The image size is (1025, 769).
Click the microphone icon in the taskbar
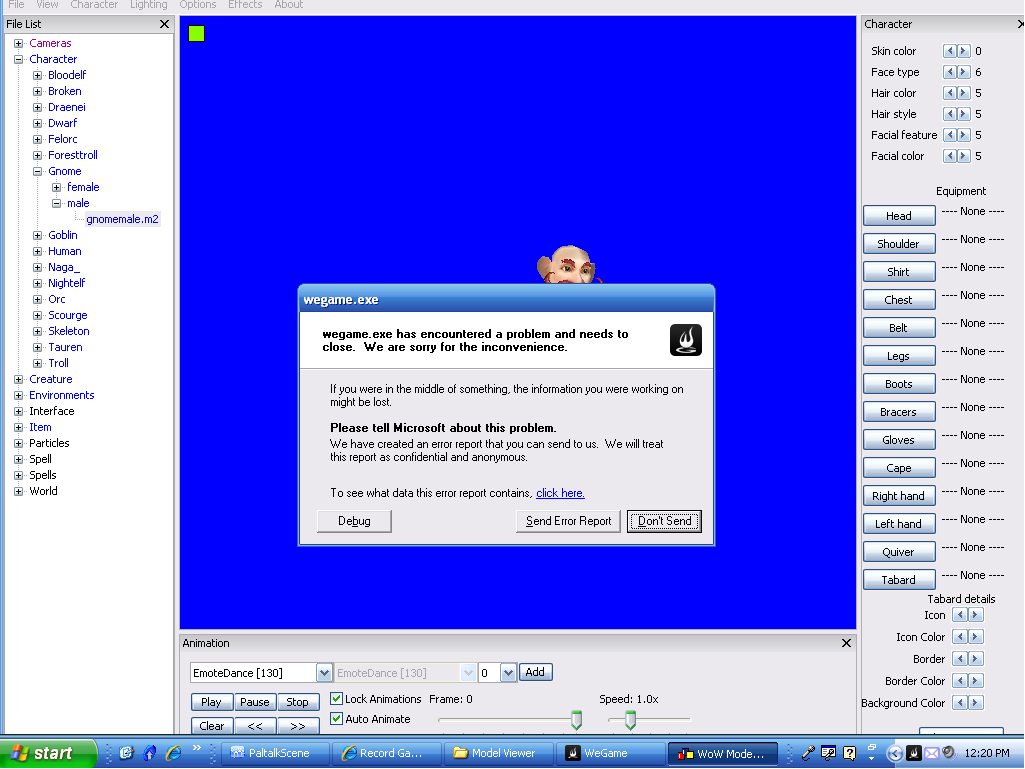808,753
